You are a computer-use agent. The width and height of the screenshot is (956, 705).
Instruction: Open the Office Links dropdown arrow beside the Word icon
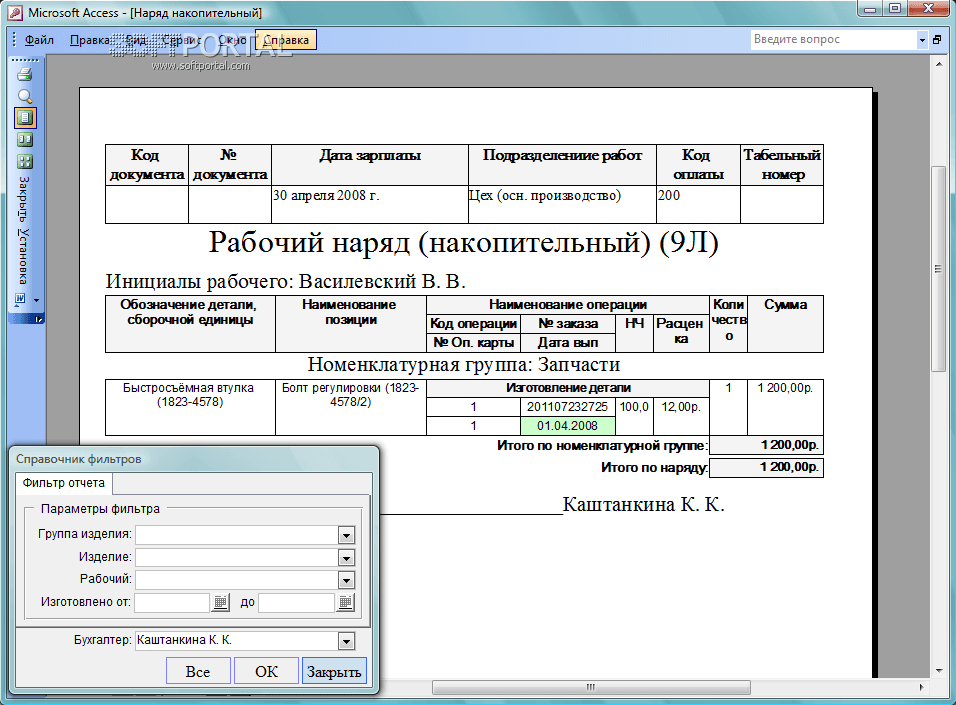tap(36, 299)
